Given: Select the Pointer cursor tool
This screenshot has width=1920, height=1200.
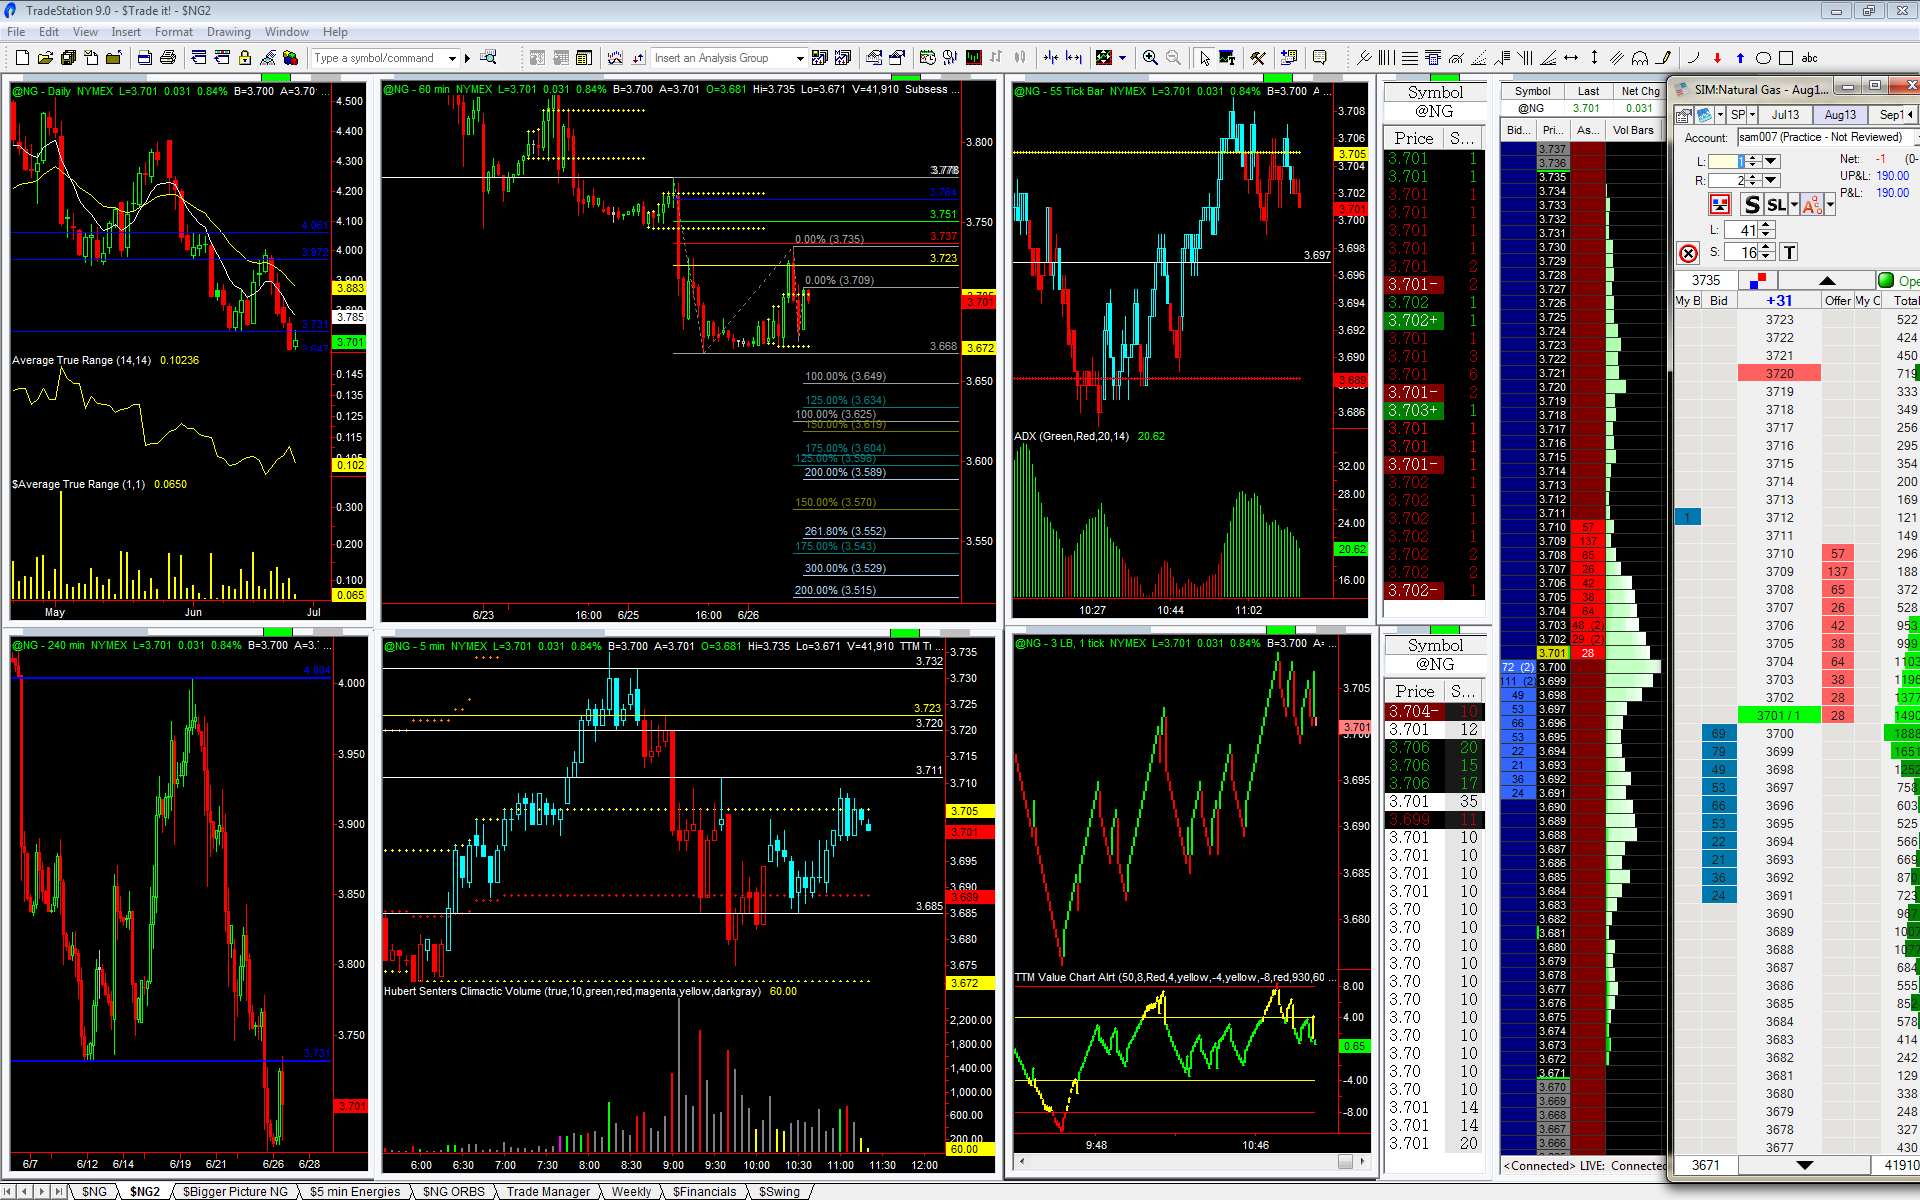Looking at the screenshot, I should pos(1204,58).
